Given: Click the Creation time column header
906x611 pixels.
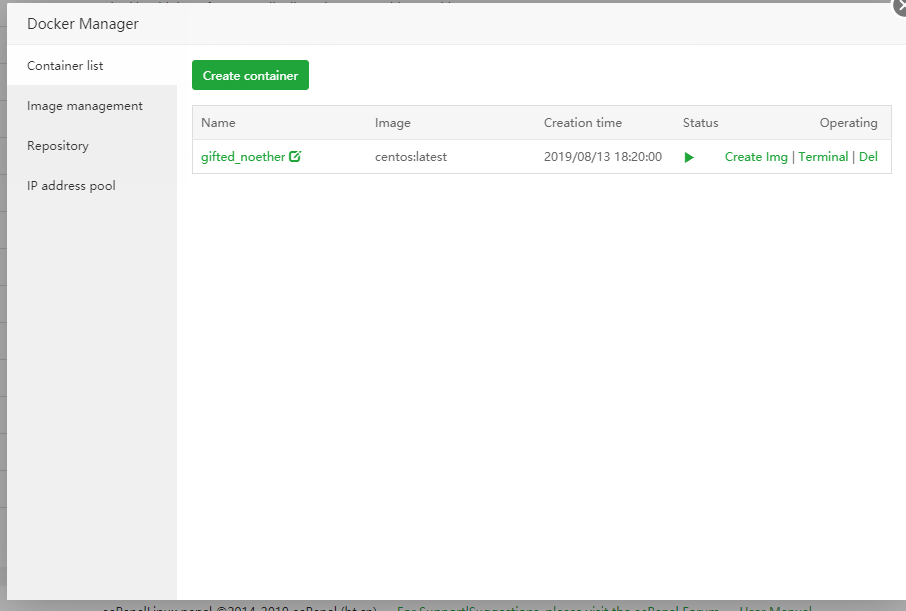Looking at the screenshot, I should pyautogui.click(x=583, y=122).
